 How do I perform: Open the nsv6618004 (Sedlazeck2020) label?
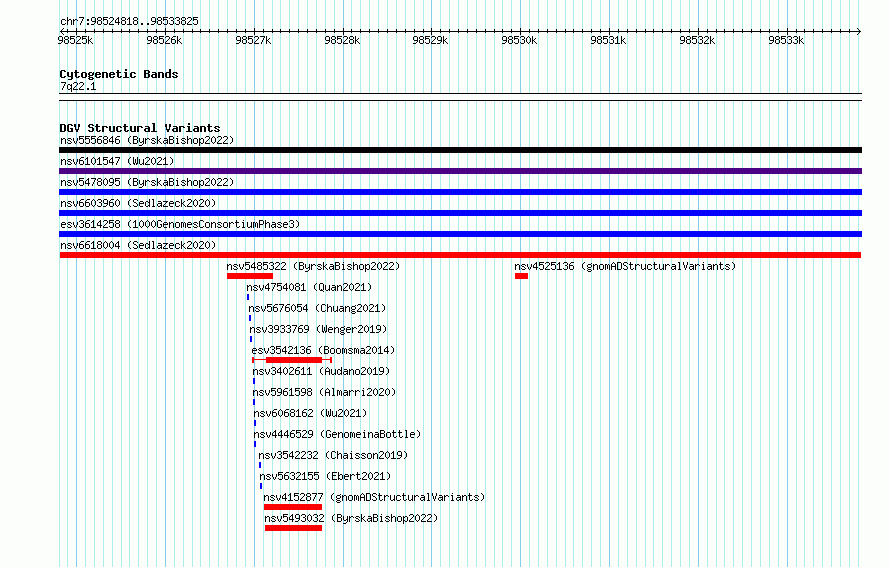click(x=138, y=245)
